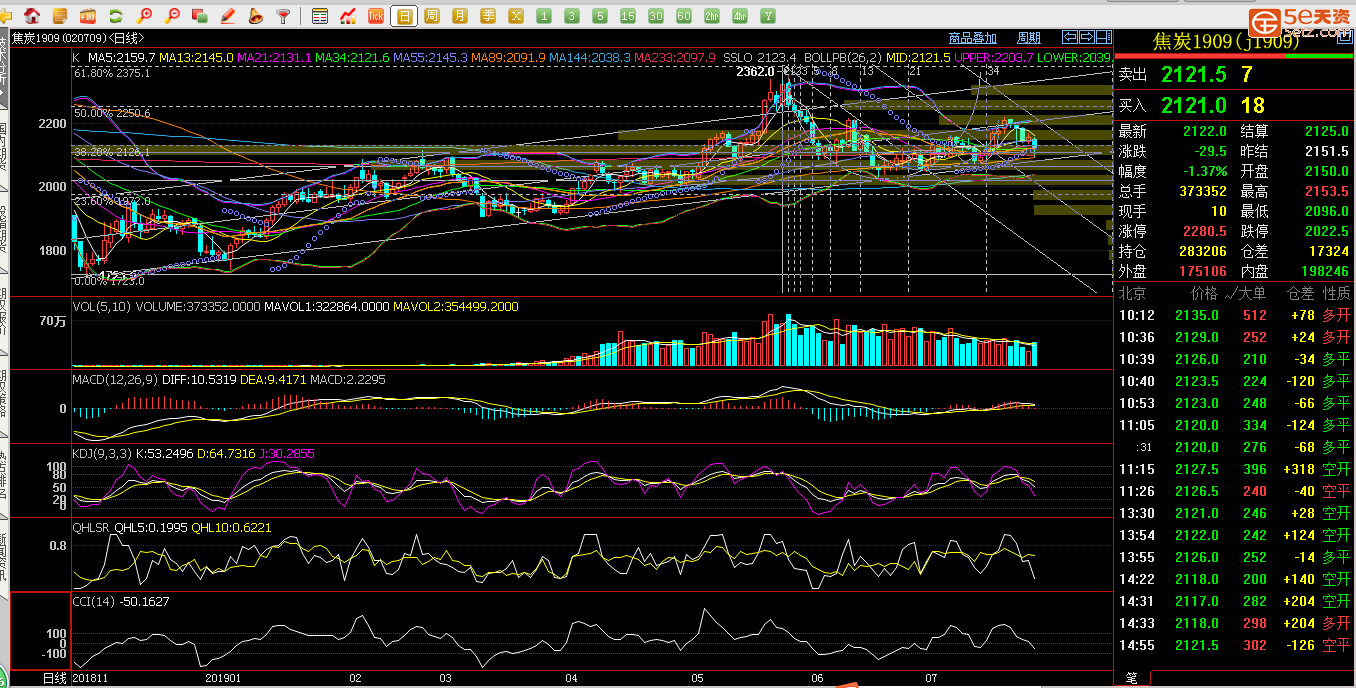This screenshot has width=1356, height=688.
Task: Click the 价格 column header in trade list
Action: click(x=1205, y=293)
